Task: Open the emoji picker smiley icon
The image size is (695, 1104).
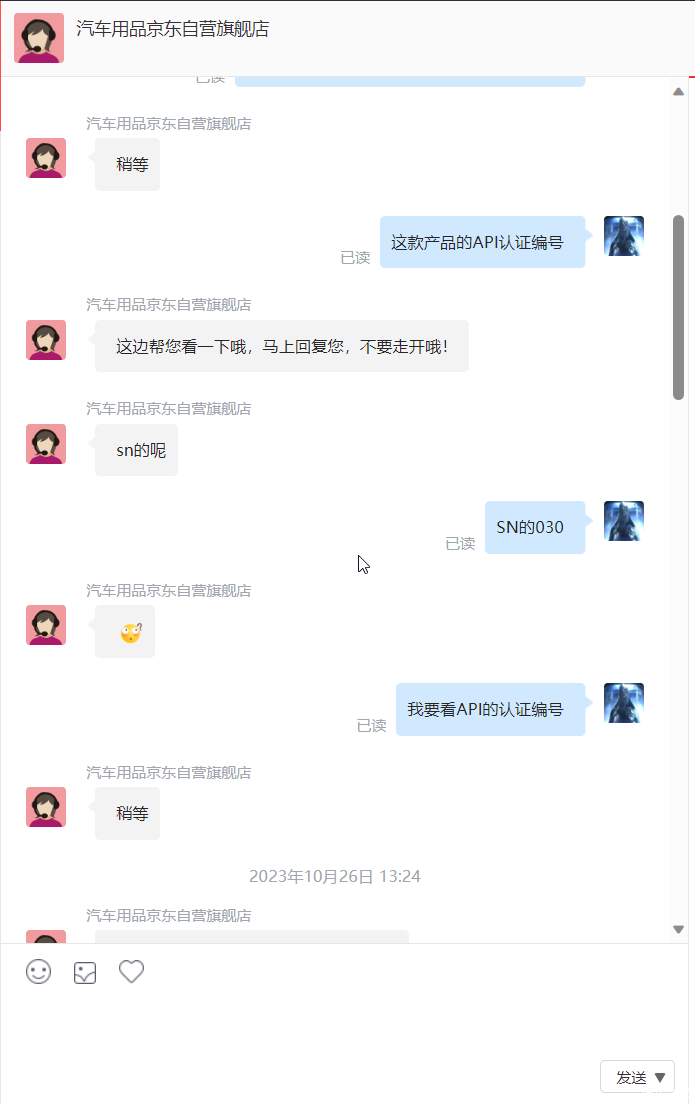Action: click(39, 972)
